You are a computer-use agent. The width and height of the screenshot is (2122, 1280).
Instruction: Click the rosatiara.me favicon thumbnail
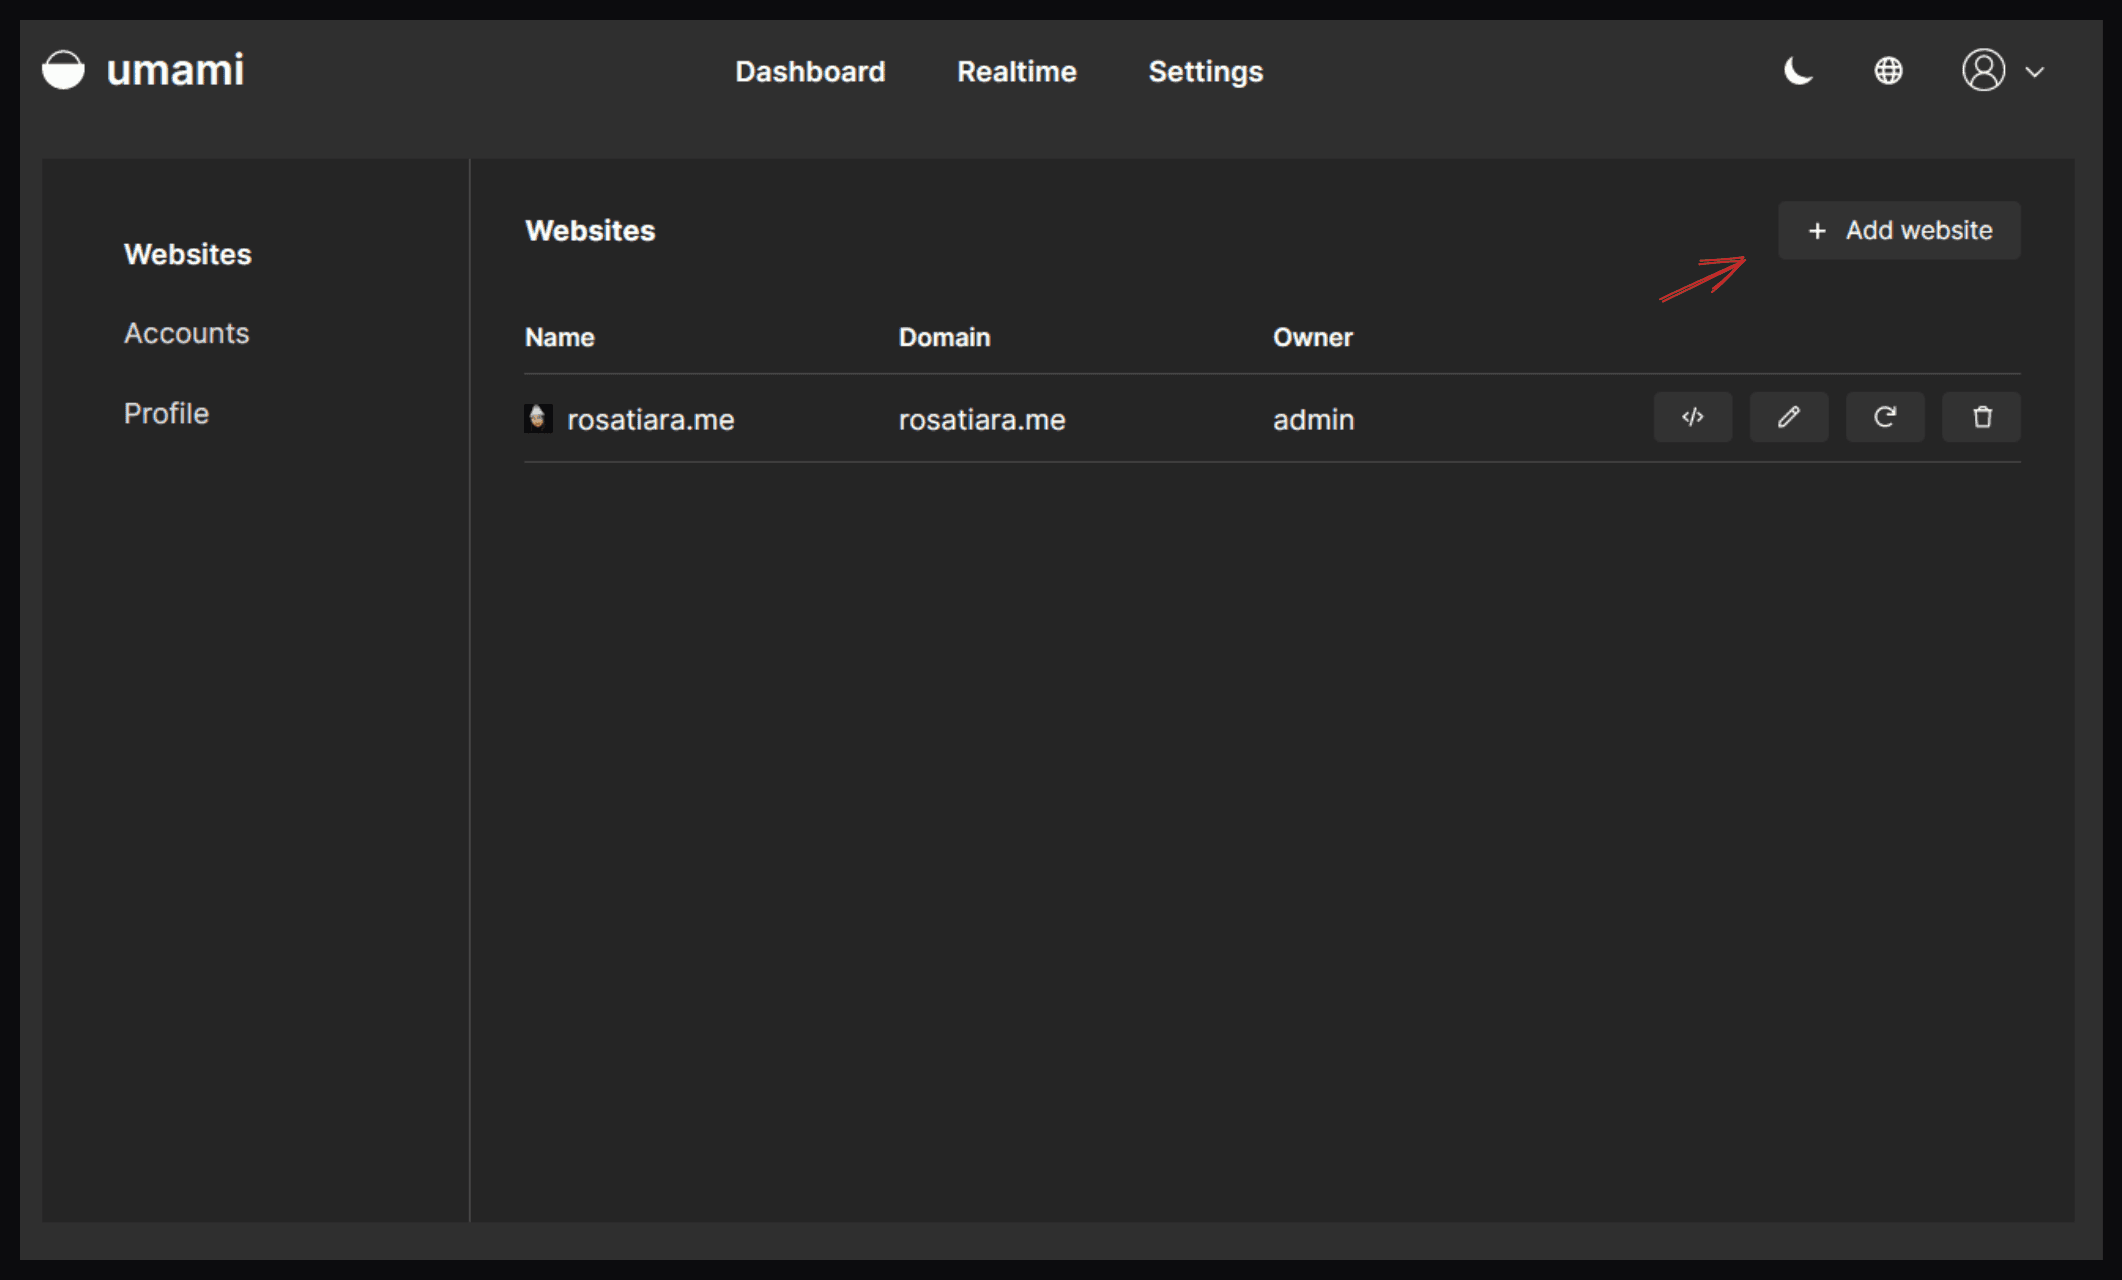pyautogui.click(x=538, y=418)
